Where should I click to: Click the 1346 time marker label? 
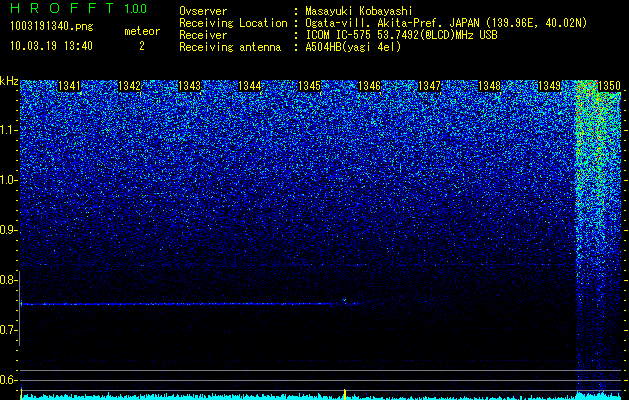pos(369,86)
